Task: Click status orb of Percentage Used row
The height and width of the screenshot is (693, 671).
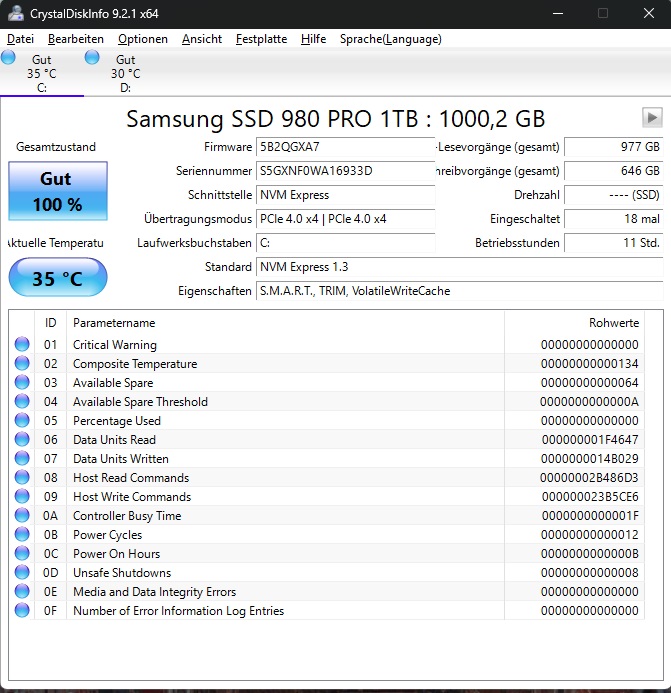Action: [x=22, y=420]
